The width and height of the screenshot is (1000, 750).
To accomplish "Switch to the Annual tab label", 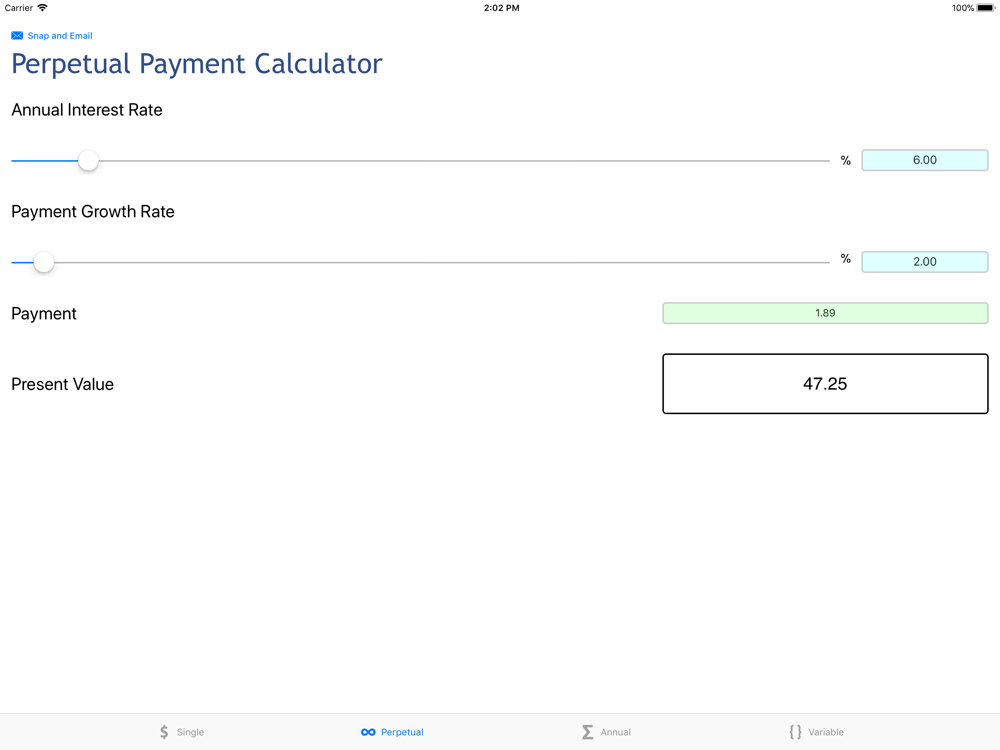I will [x=615, y=732].
